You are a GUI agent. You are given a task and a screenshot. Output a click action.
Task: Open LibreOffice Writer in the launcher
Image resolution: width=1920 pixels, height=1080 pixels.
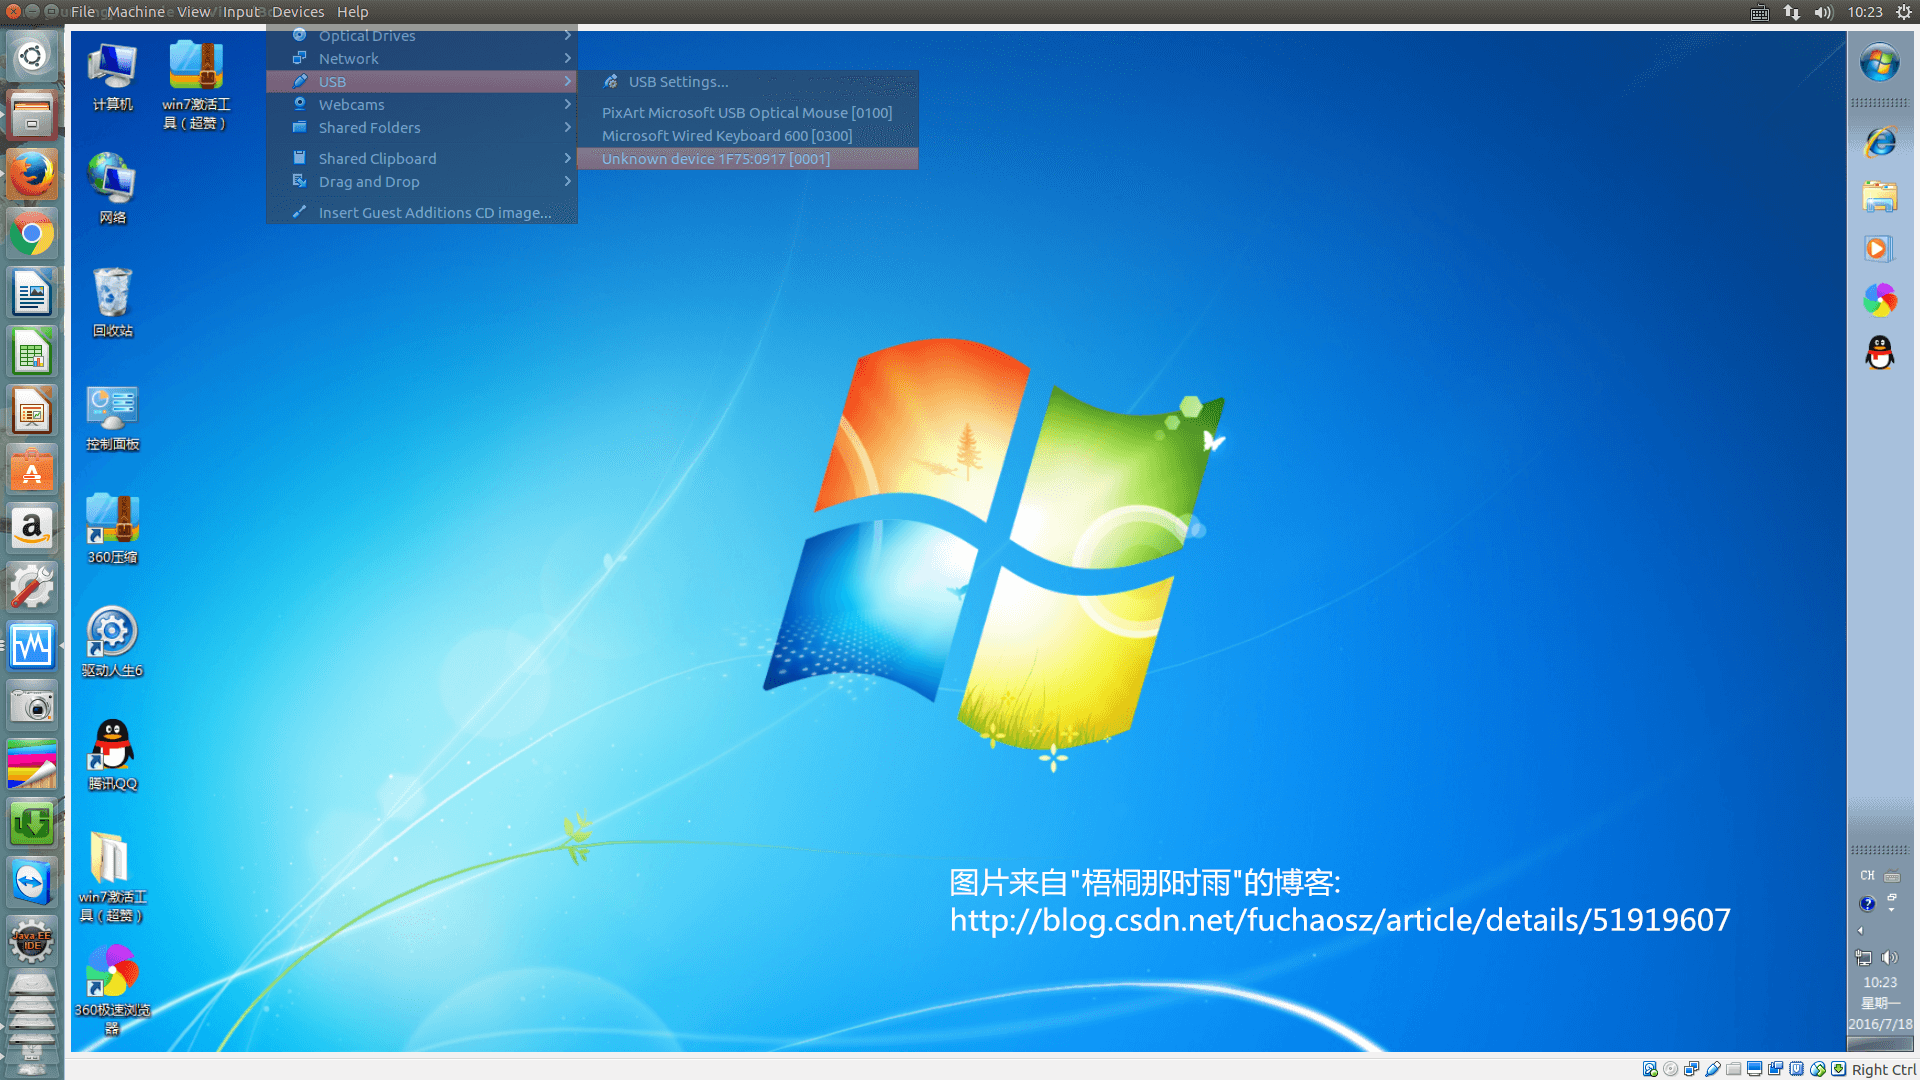click(32, 294)
